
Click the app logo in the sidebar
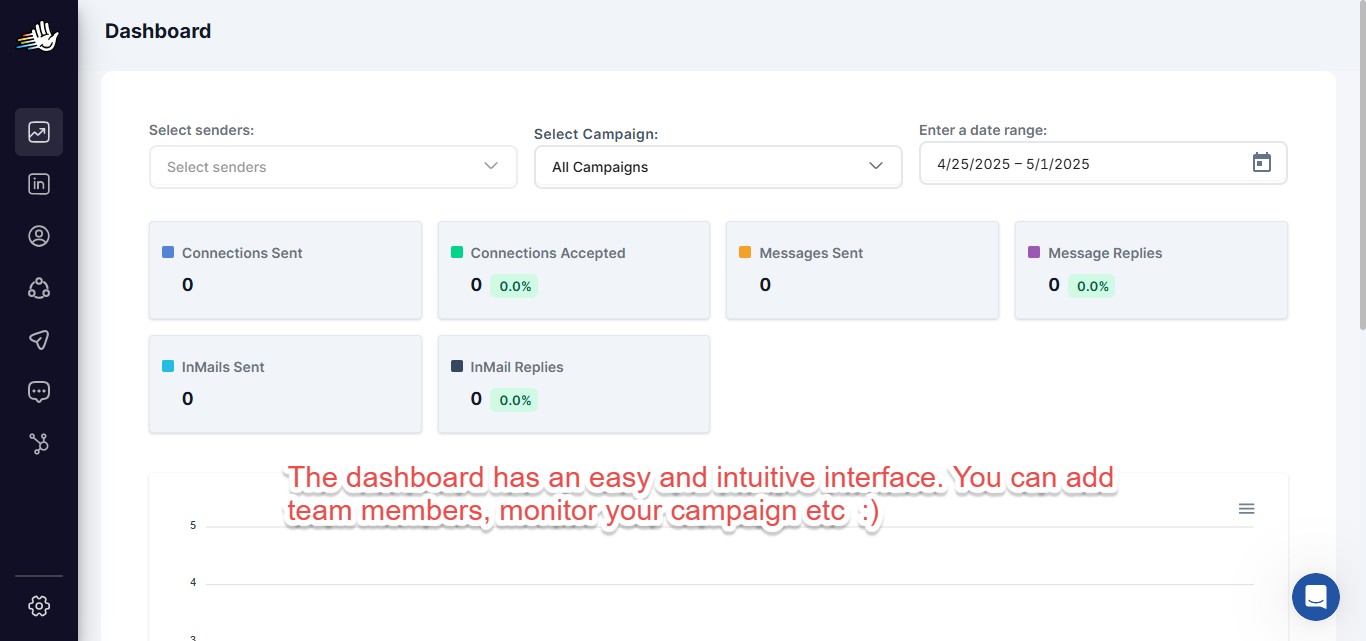(38, 38)
